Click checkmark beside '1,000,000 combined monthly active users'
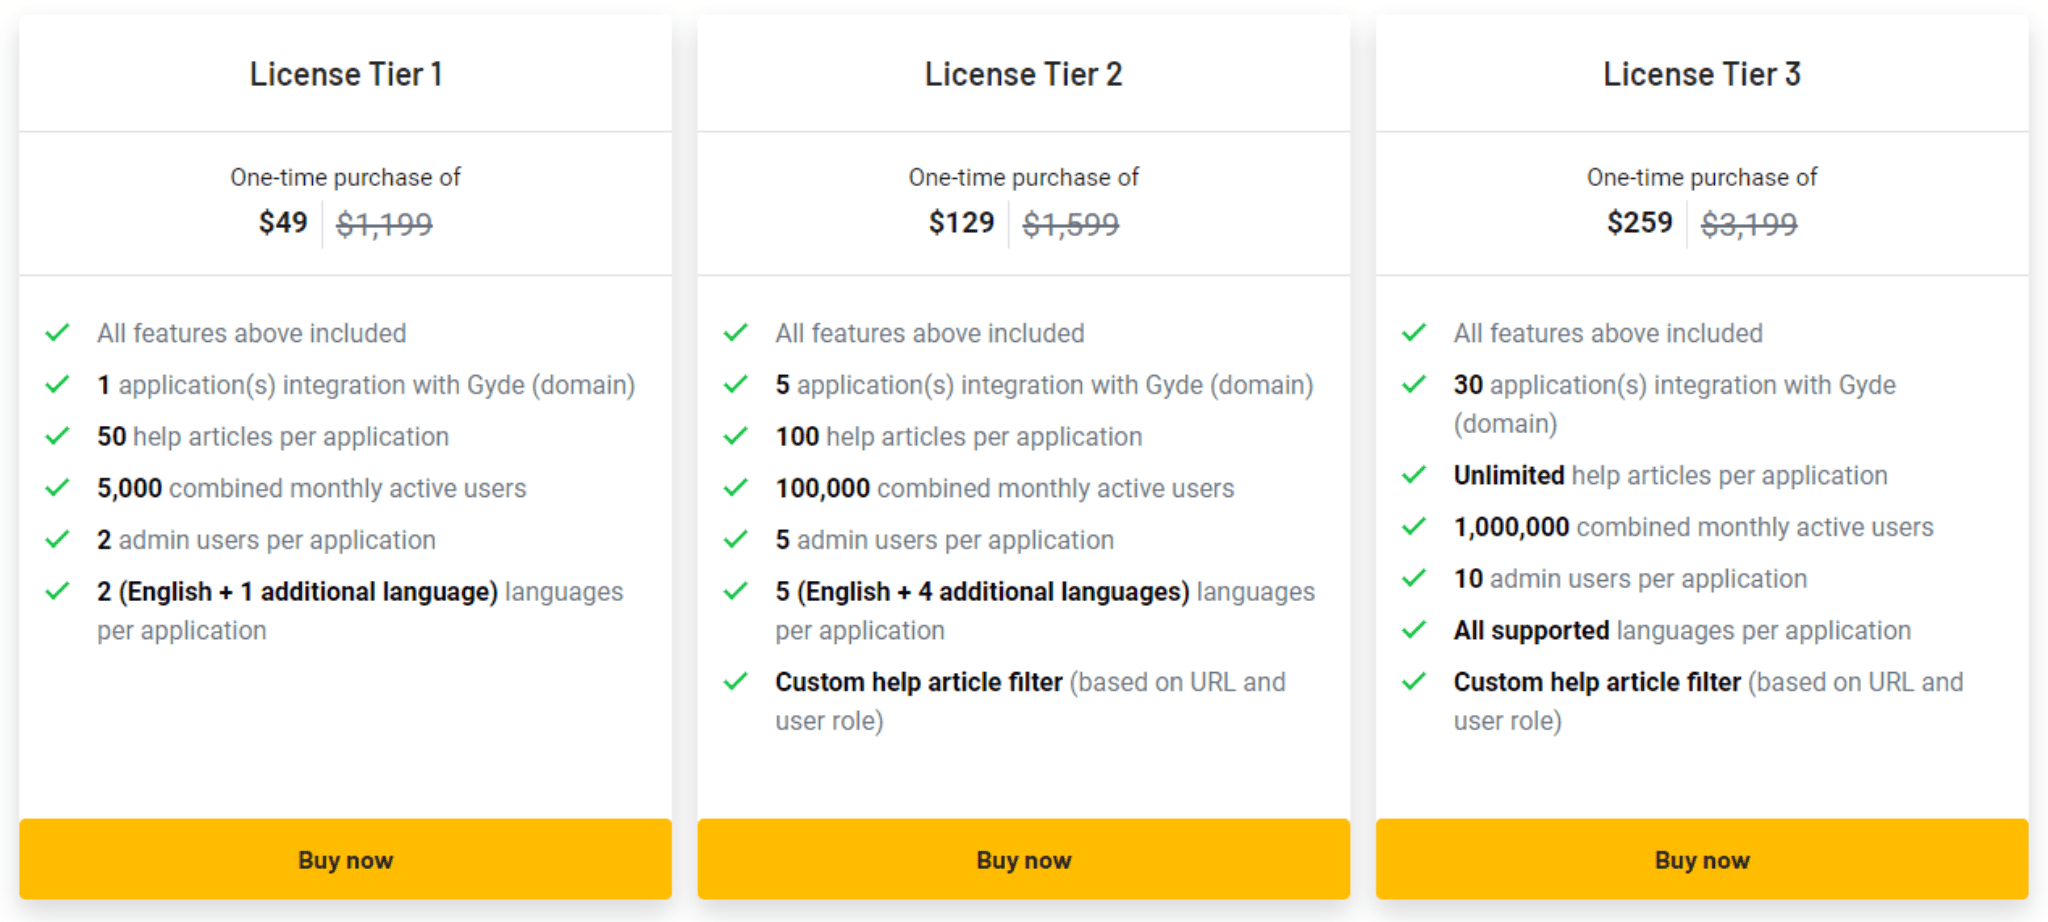 tap(1414, 526)
